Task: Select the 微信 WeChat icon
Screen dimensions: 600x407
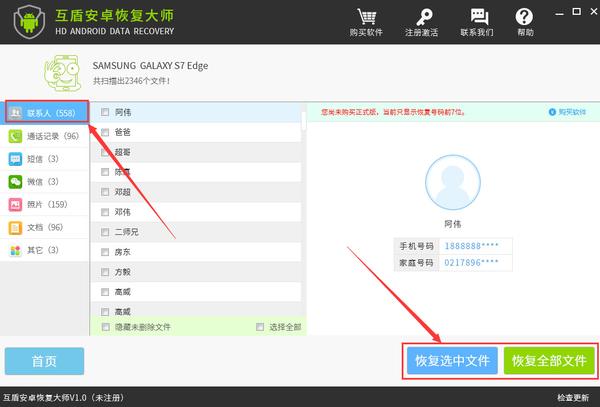Action: click(15, 181)
